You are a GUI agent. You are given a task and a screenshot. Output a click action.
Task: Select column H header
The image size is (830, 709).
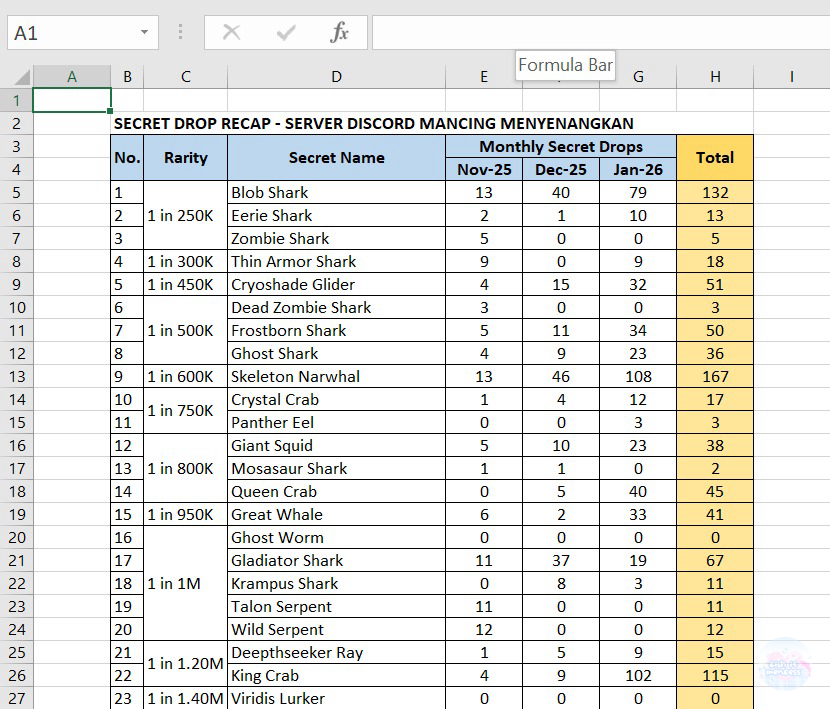click(x=715, y=77)
